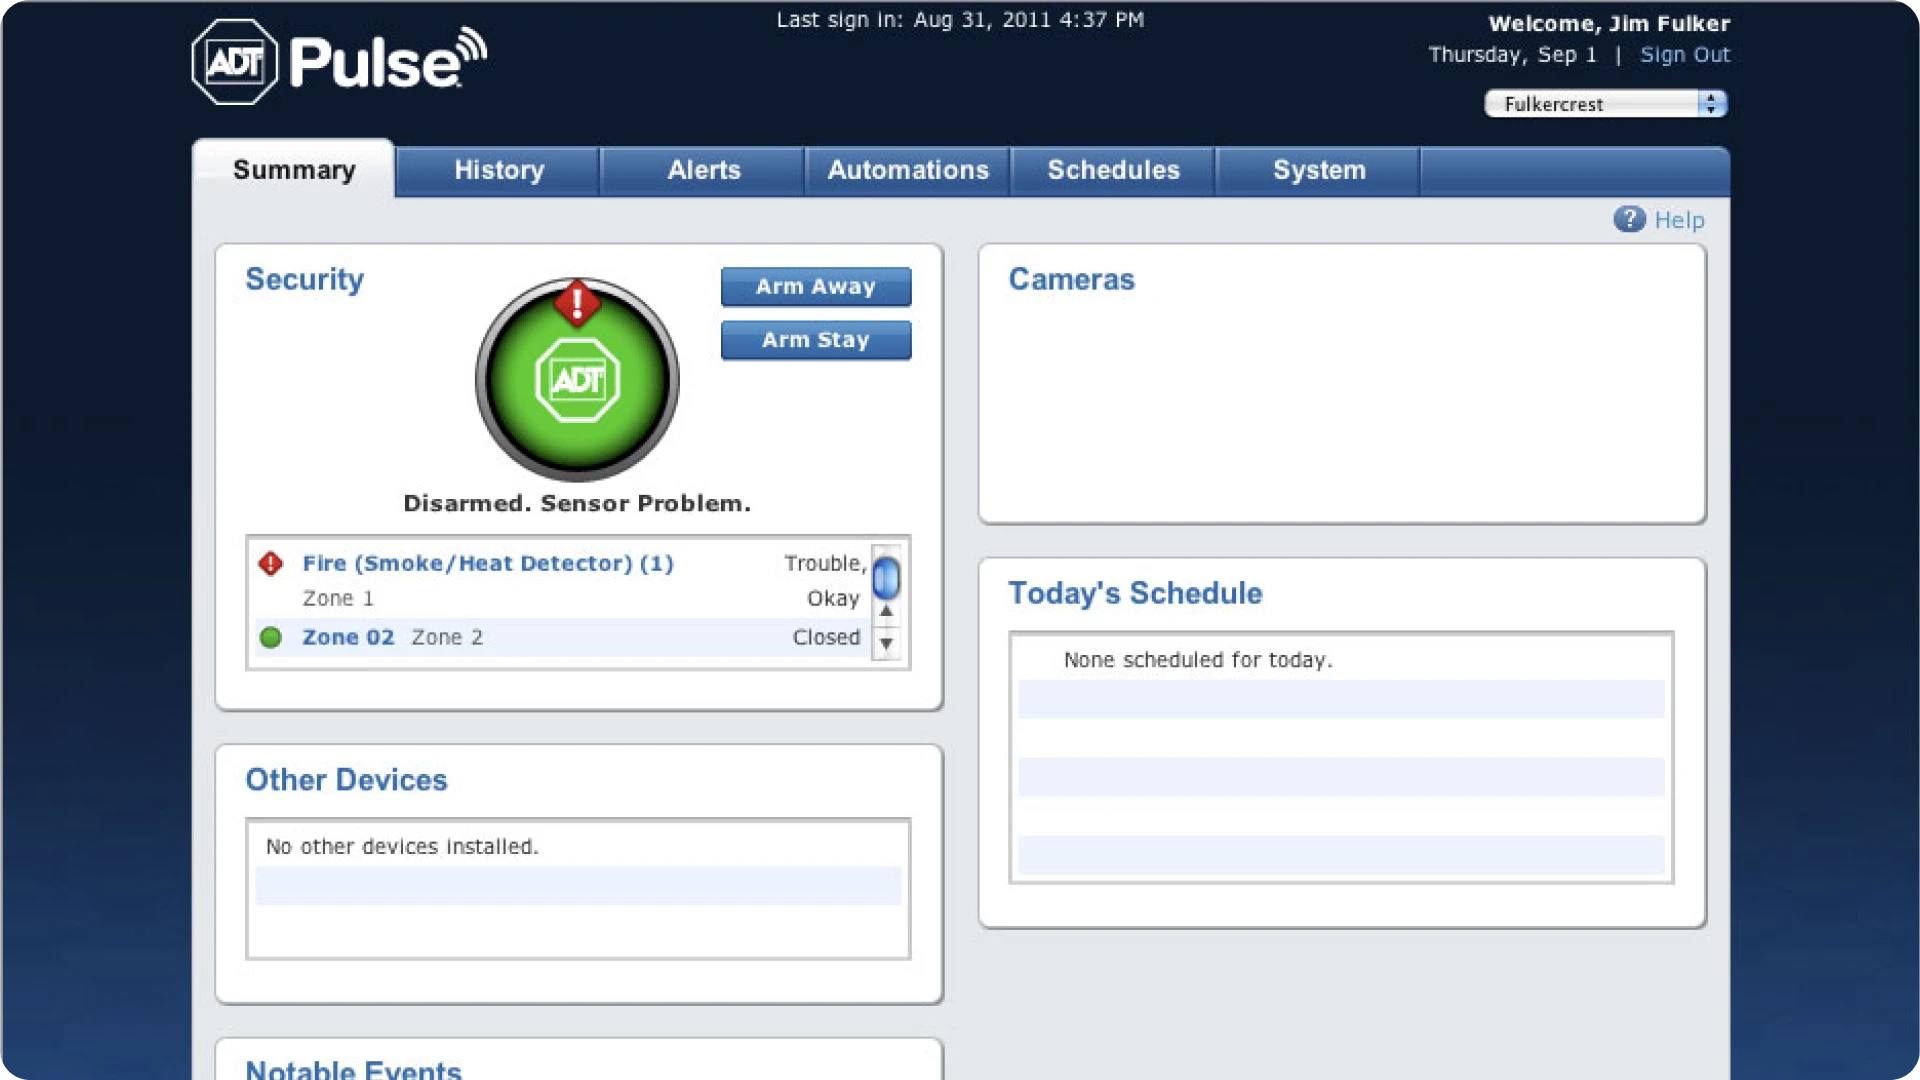Screen dimensions: 1920x1080
Task: Click the red trouble icon beside Fire detector
Action: point(270,563)
